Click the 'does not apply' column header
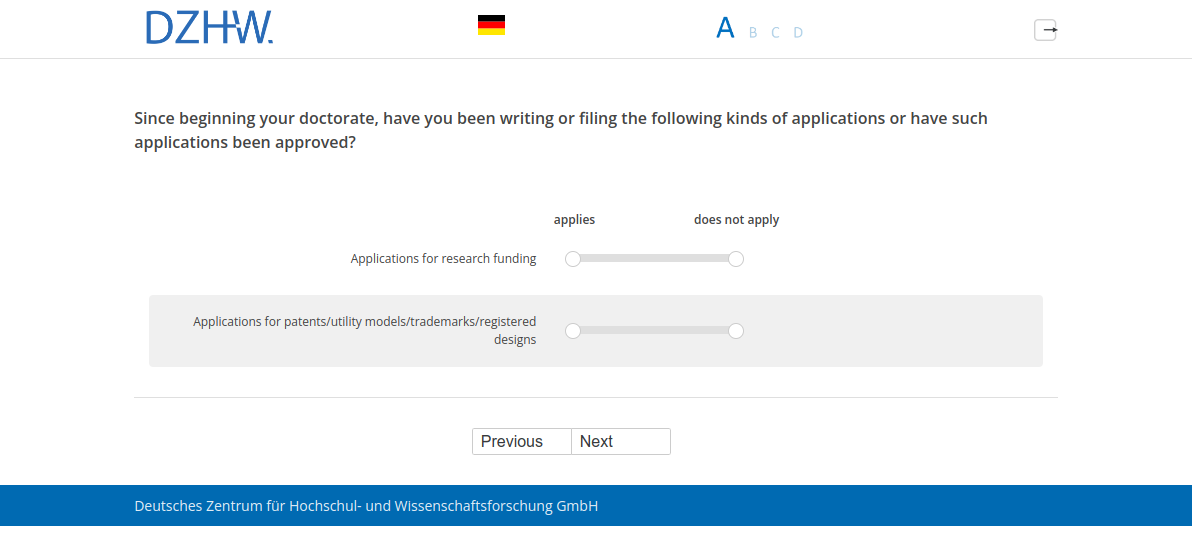 [x=736, y=220]
